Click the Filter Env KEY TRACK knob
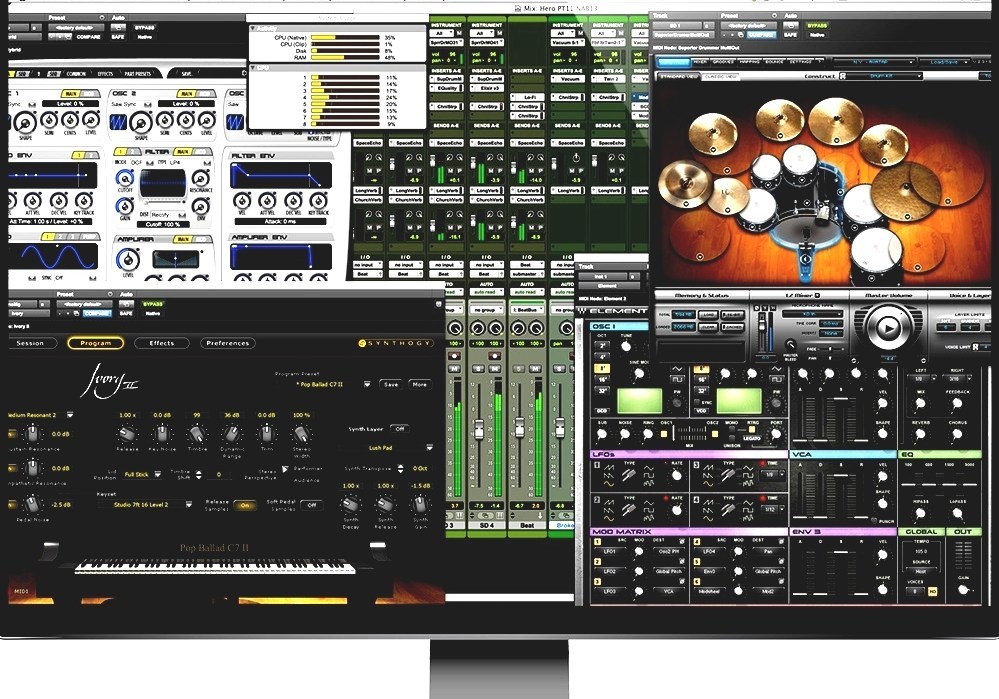 (x=319, y=201)
